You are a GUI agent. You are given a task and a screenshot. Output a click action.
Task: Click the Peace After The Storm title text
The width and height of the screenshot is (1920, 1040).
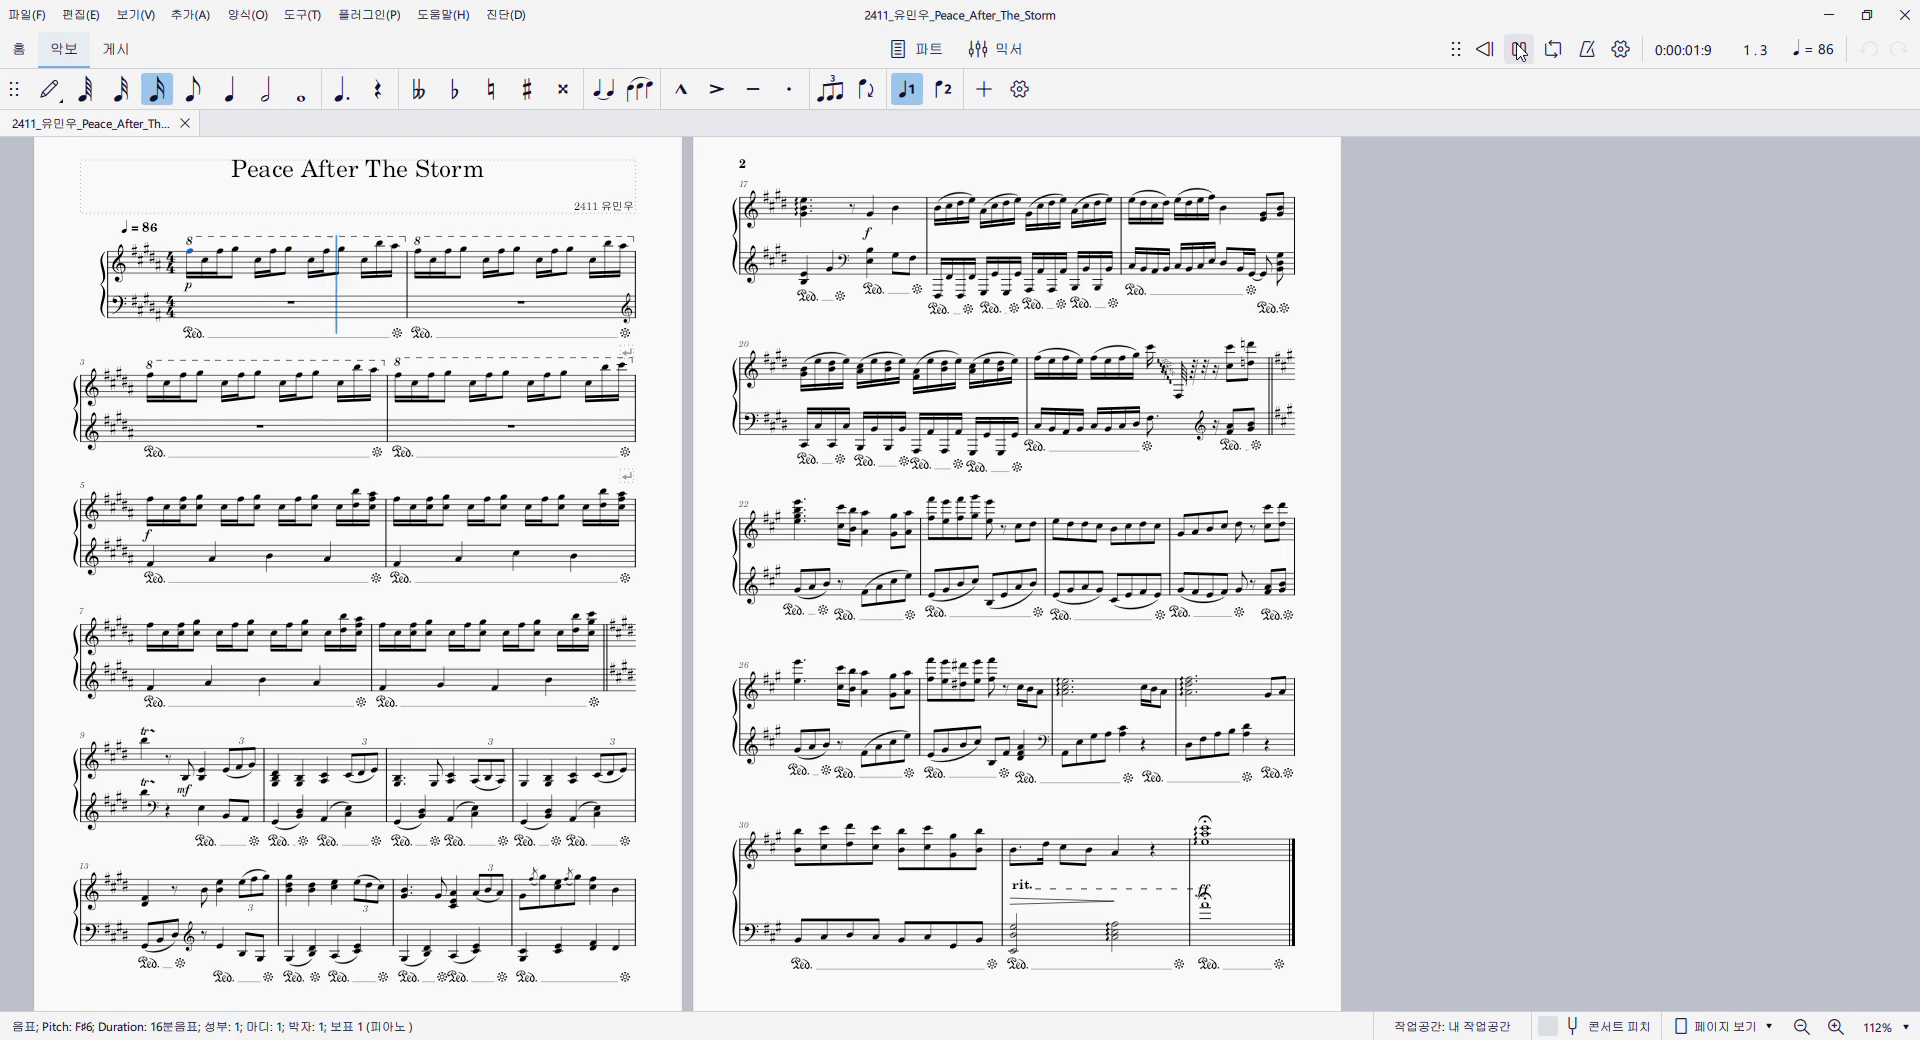point(357,169)
